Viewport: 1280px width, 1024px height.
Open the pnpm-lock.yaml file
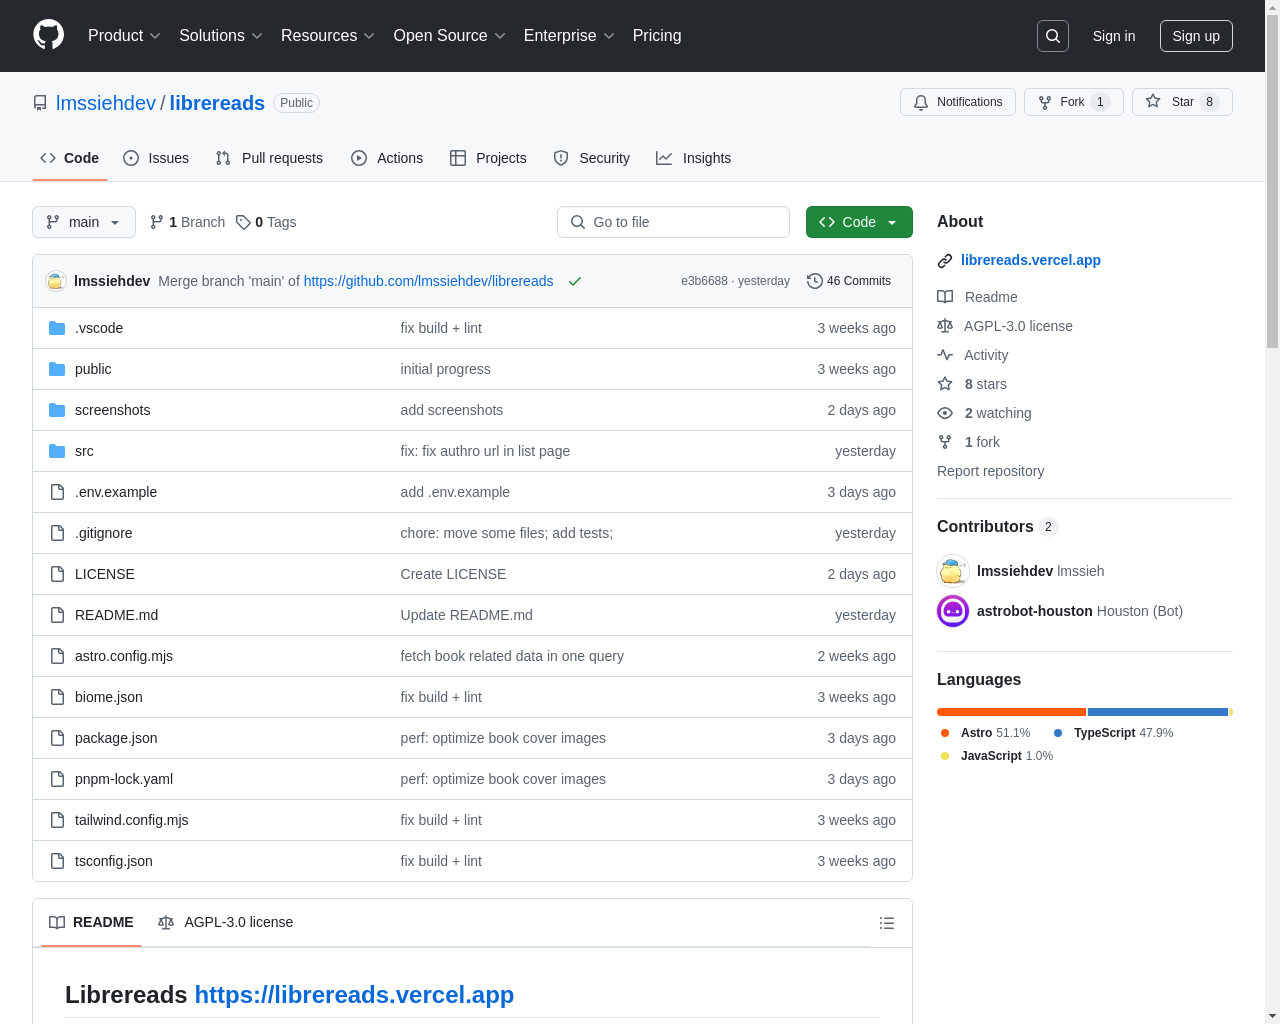click(124, 779)
